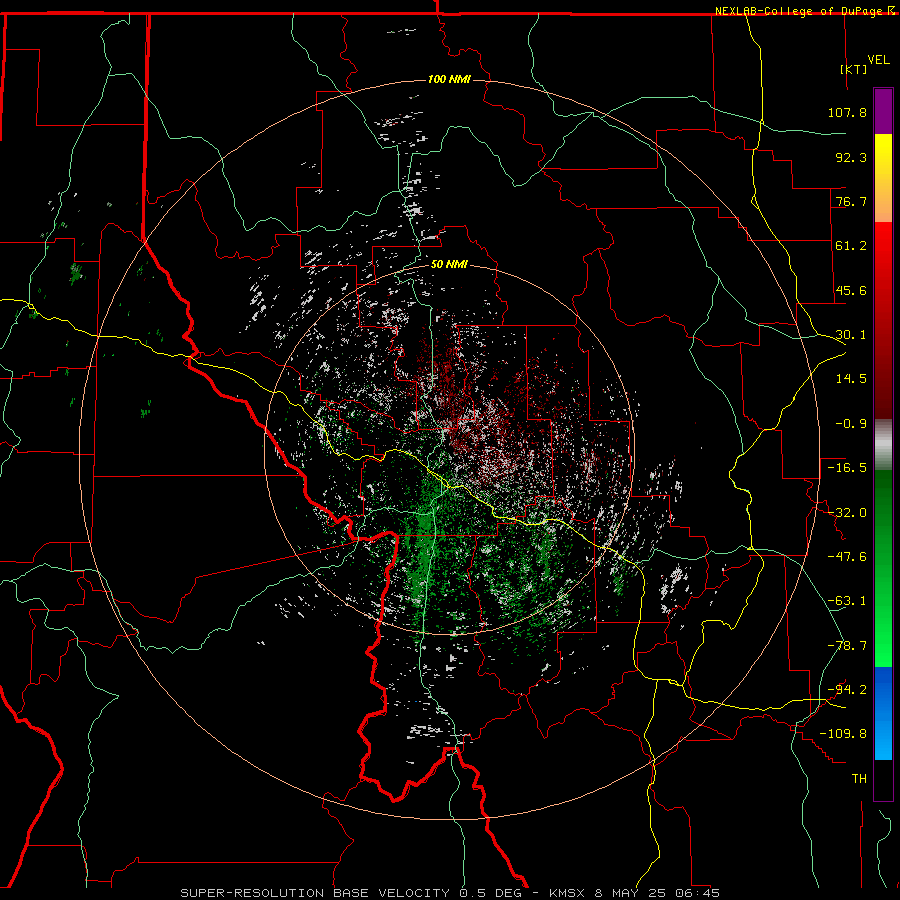Click the TH label at the bottom of the legend
The width and height of the screenshot is (900, 900).
coord(859,779)
